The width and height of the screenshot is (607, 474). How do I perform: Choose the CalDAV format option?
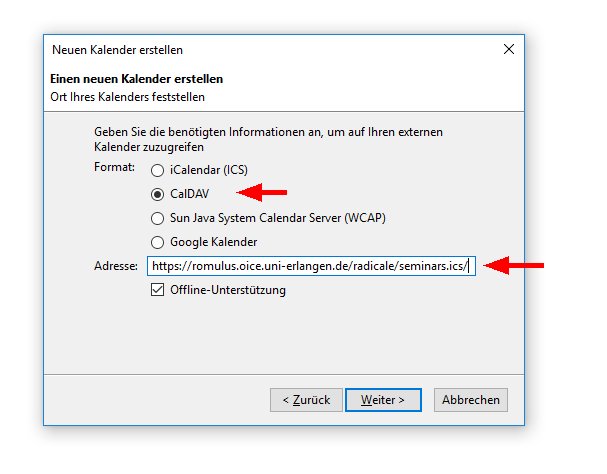[x=157, y=194]
